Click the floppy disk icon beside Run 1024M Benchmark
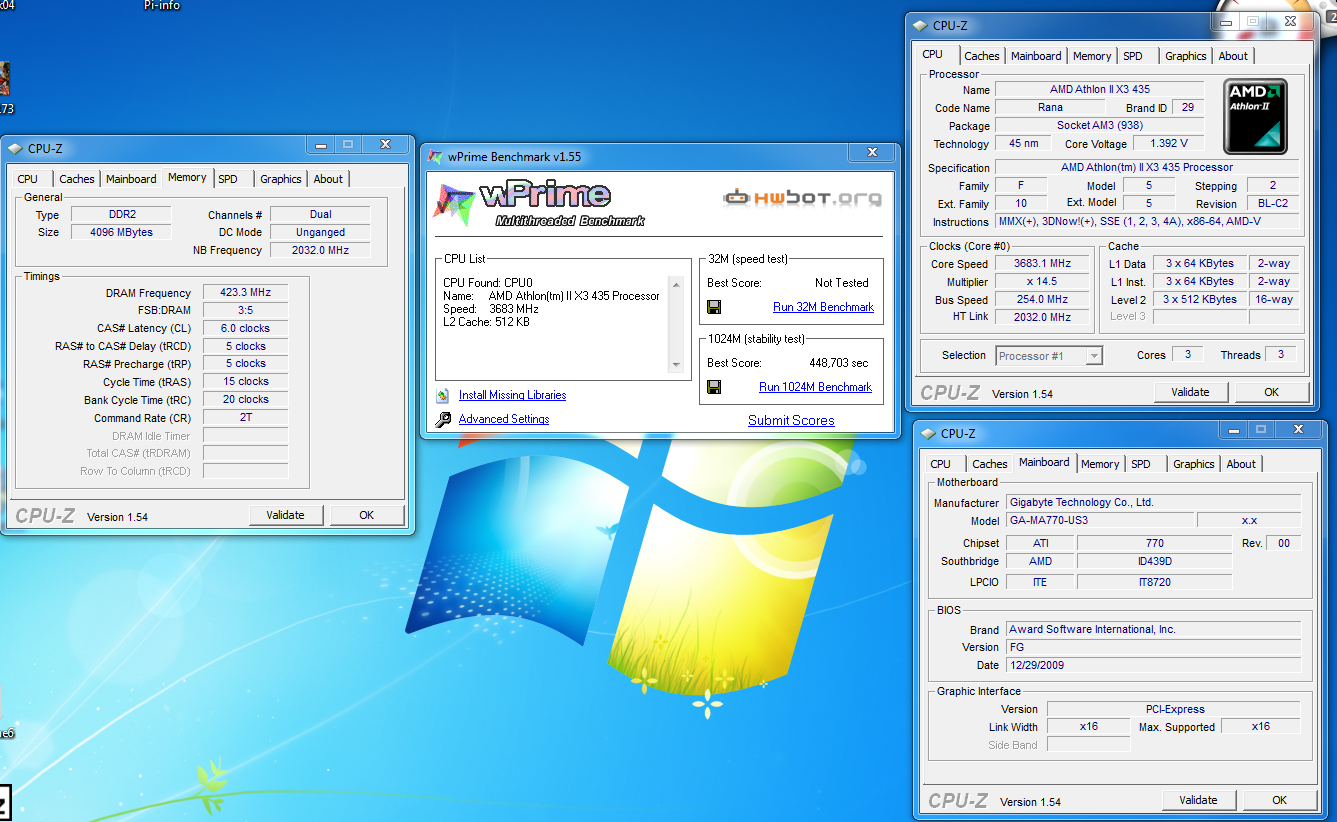Viewport: 1337px width, 822px height. pyautogui.click(x=714, y=387)
